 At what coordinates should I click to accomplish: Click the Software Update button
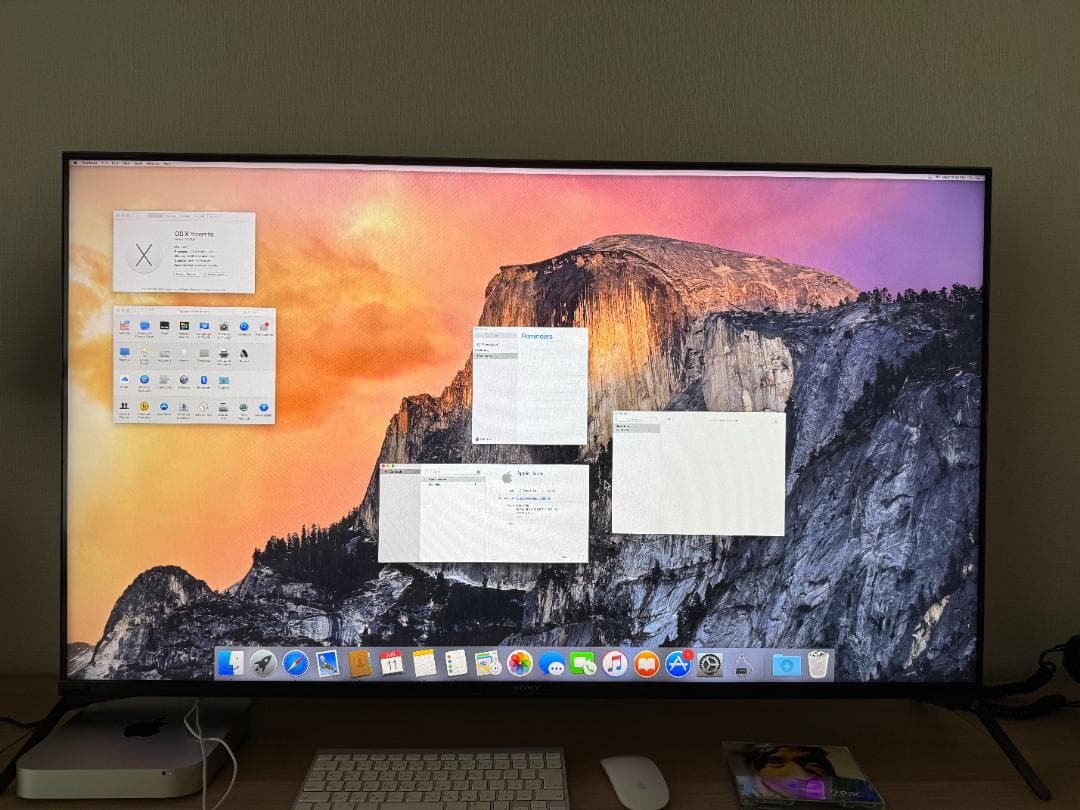click(x=216, y=274)
